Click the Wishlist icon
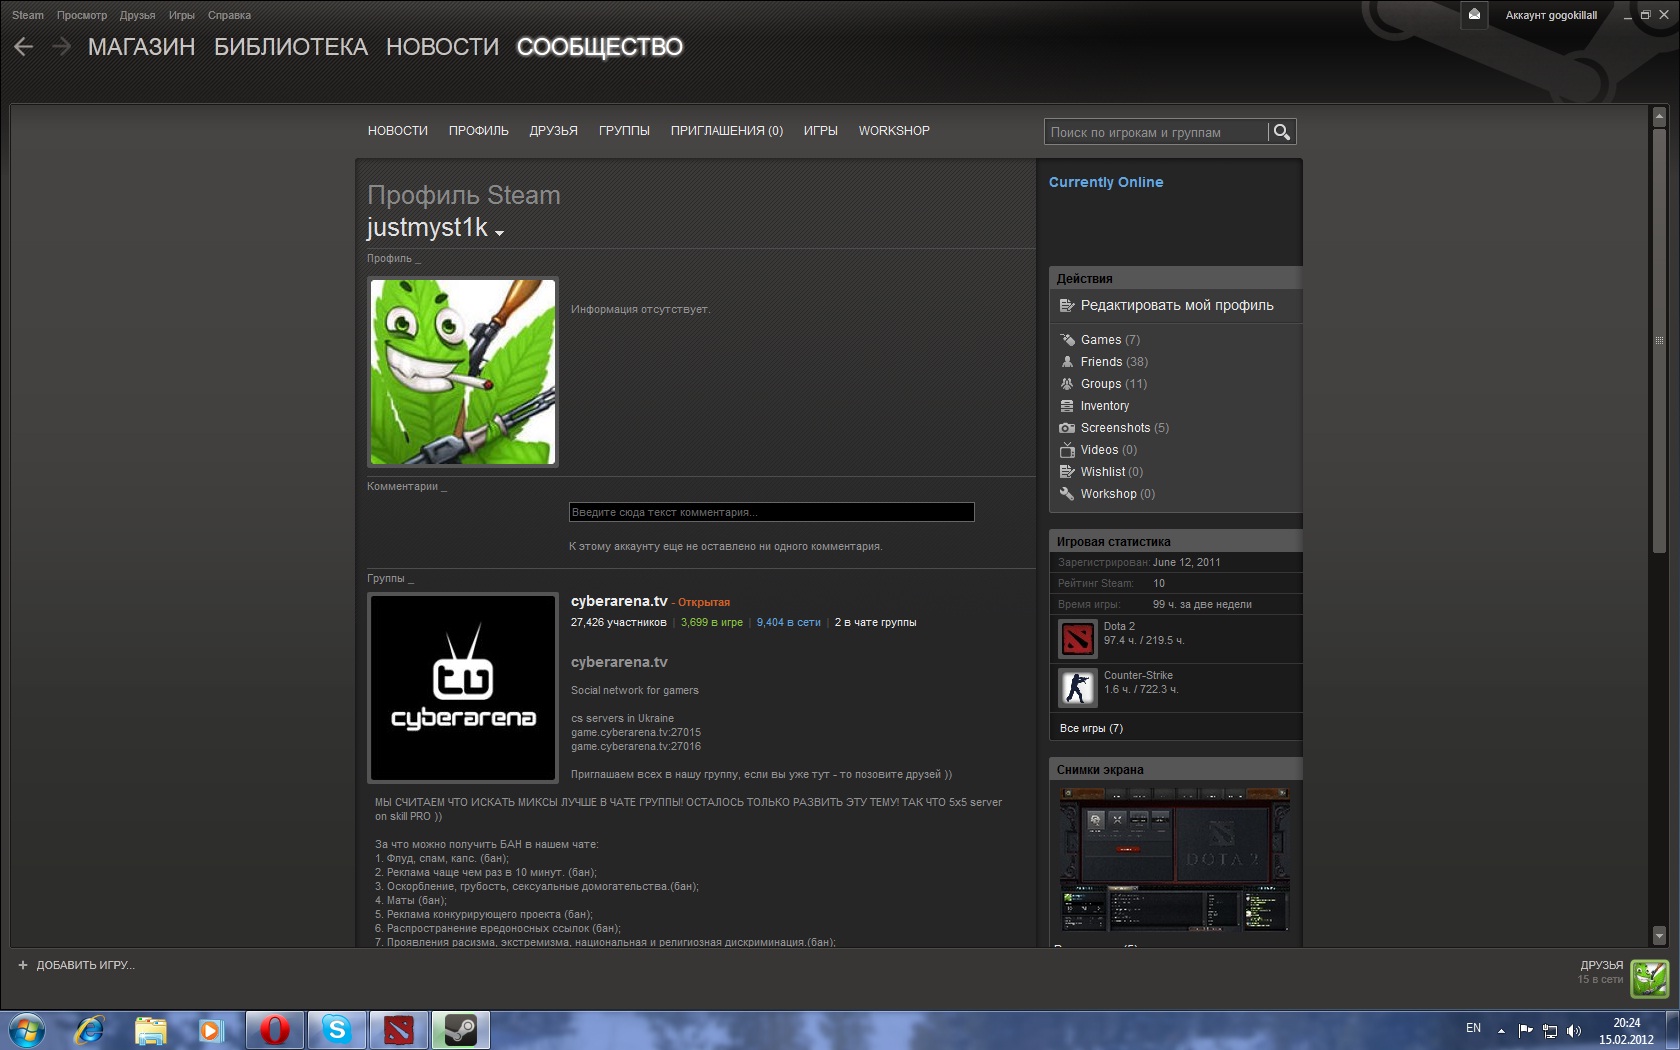Viewport: 1680px width, 1050px height. pyautogui.click(x=1067, y=472)
